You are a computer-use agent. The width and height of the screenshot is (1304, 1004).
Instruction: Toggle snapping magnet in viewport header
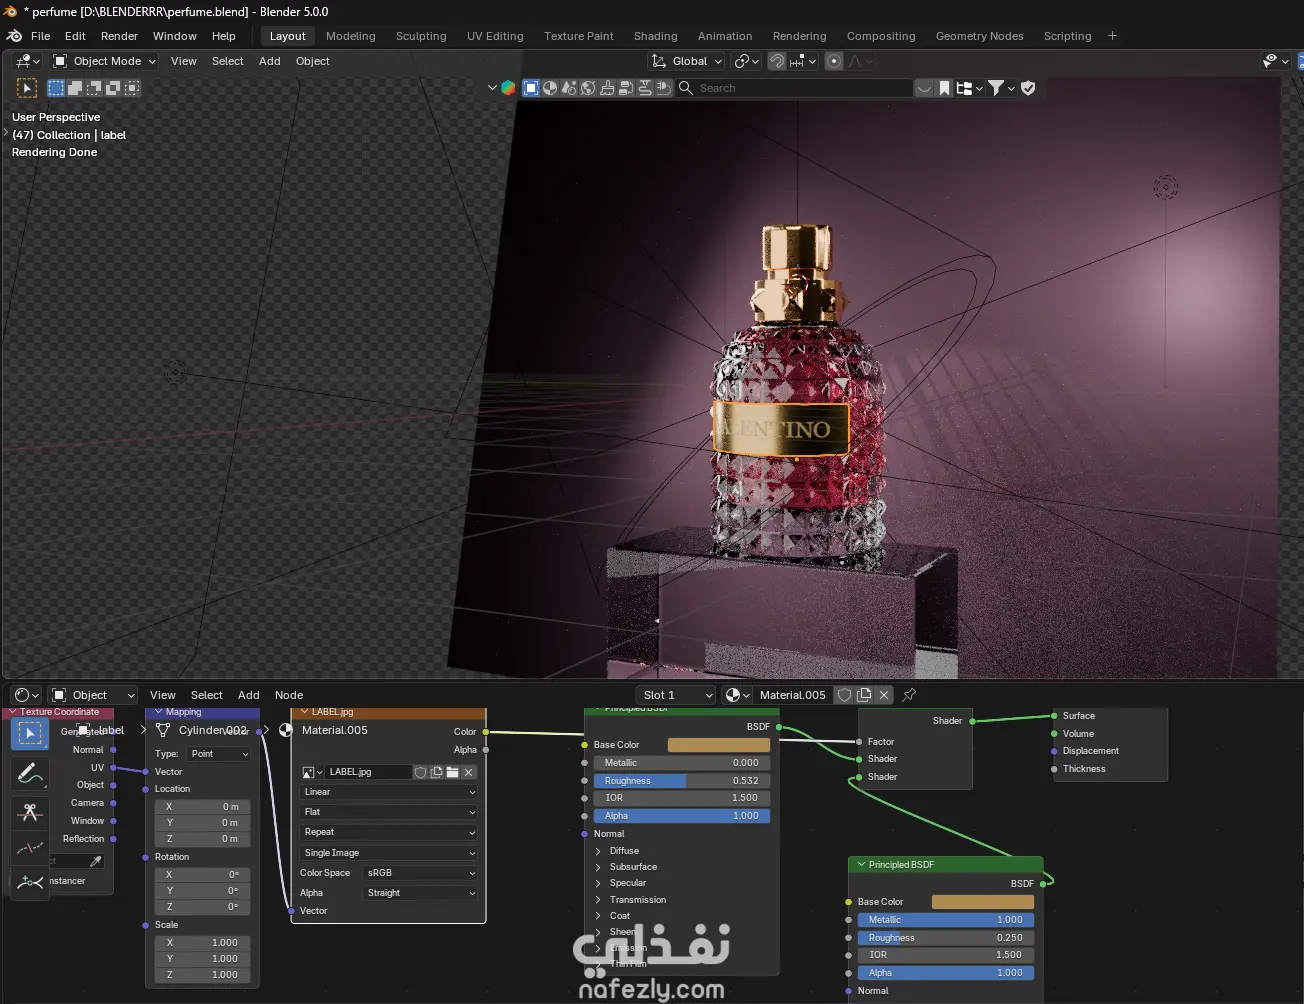click(777, 61)
